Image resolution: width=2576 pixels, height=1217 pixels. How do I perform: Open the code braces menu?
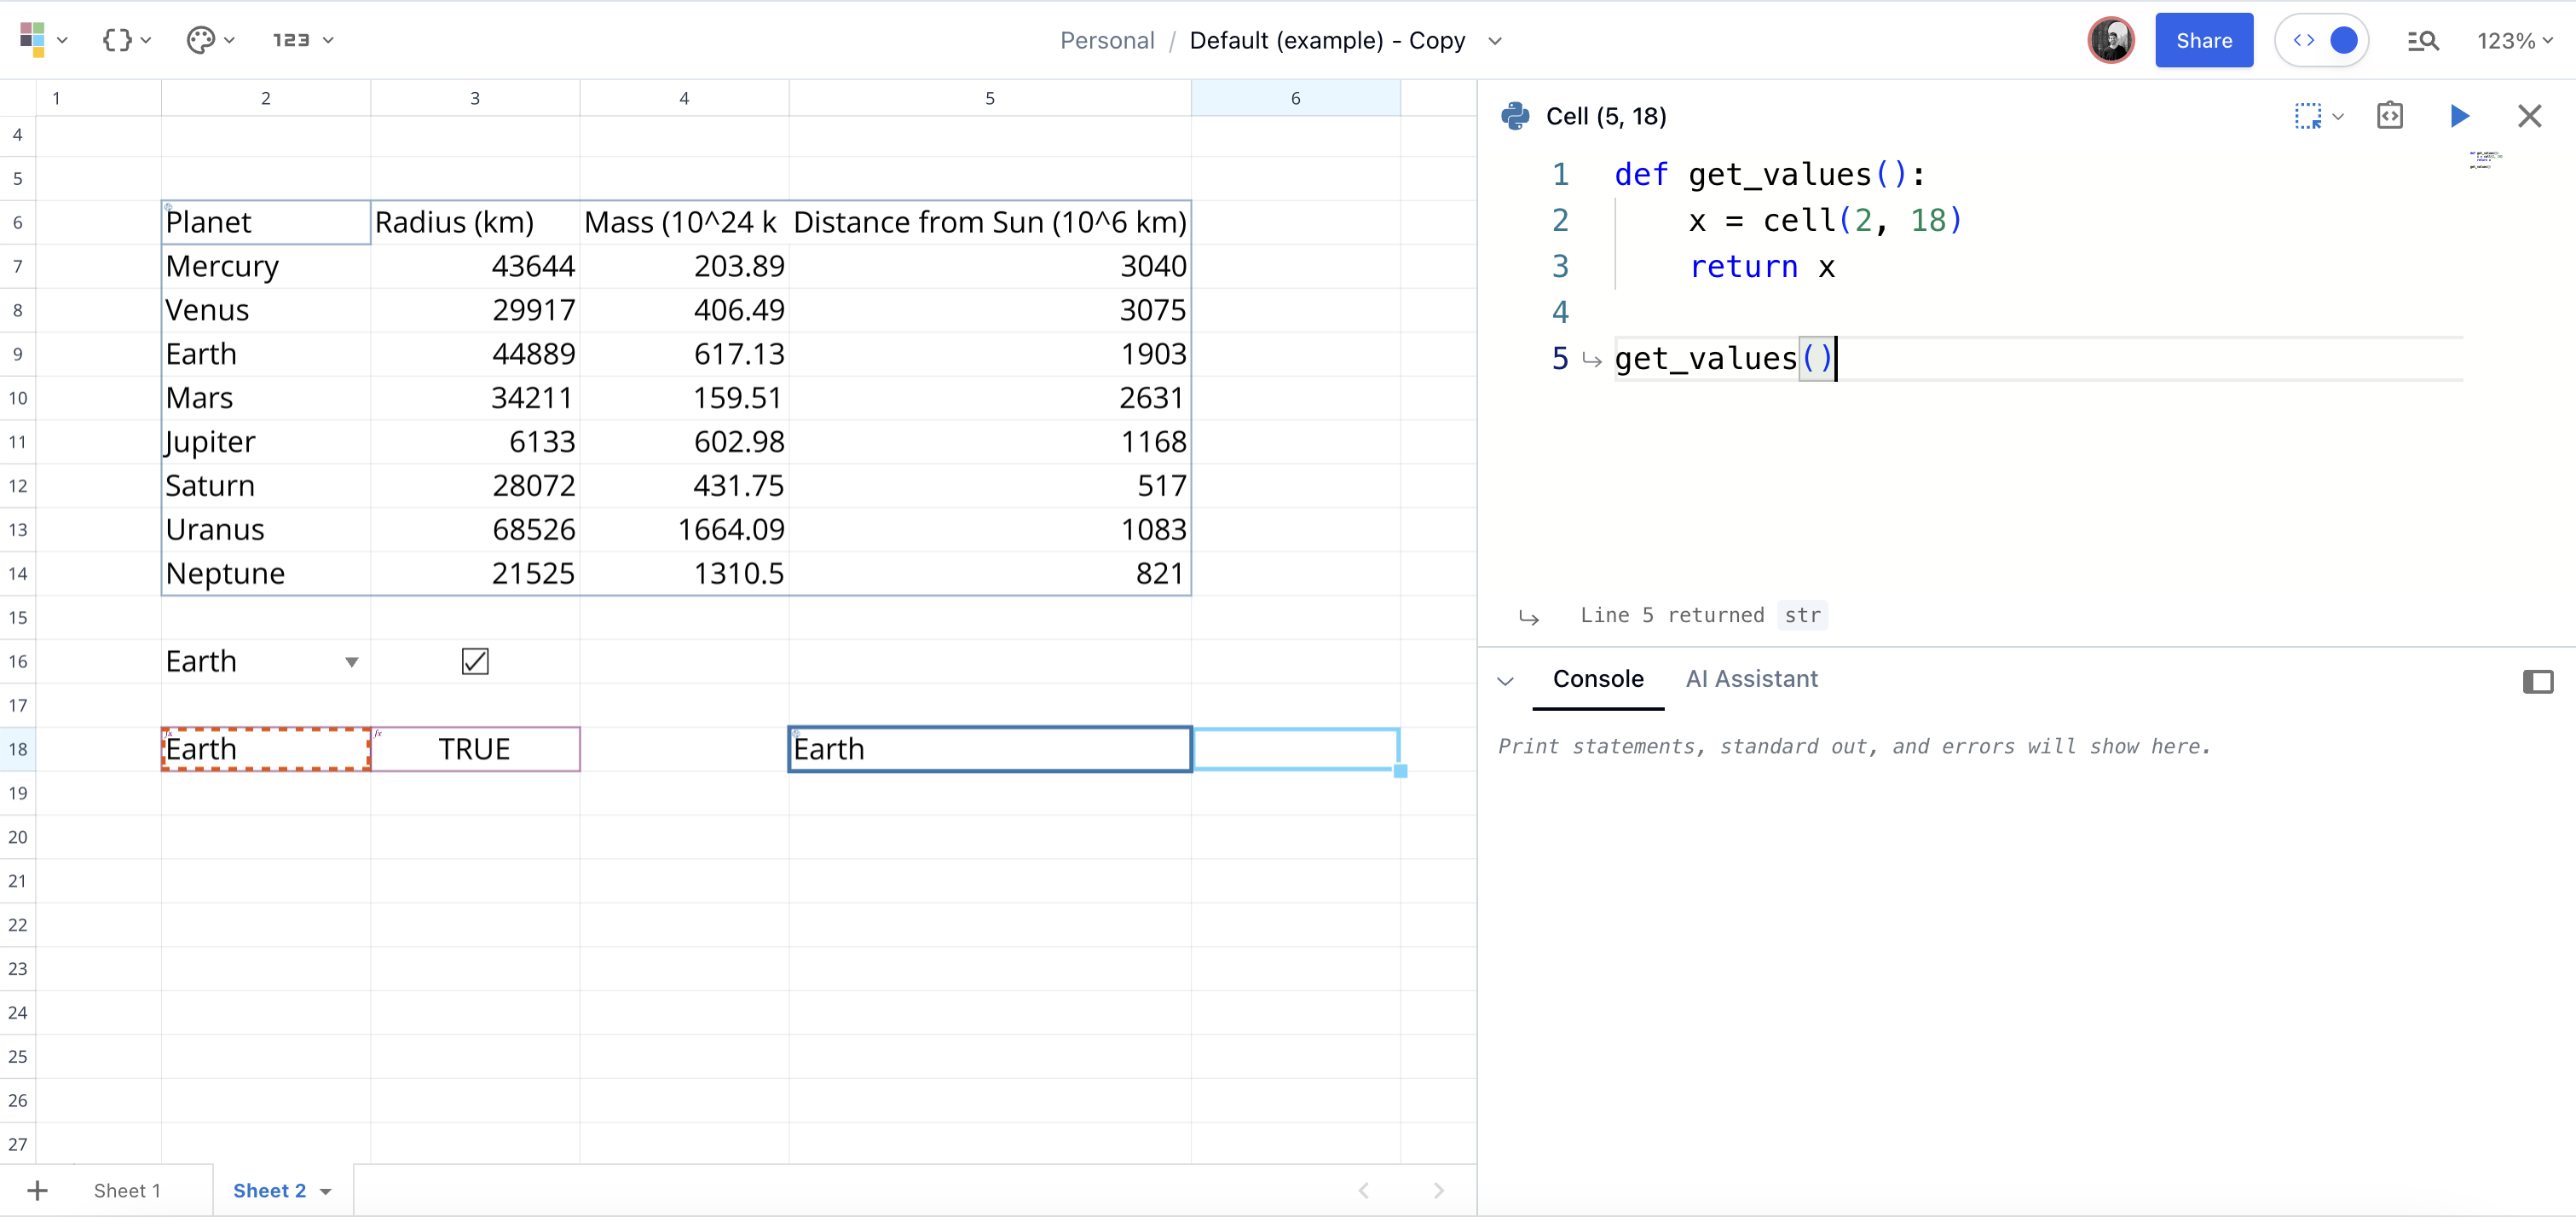coord(127,40)
